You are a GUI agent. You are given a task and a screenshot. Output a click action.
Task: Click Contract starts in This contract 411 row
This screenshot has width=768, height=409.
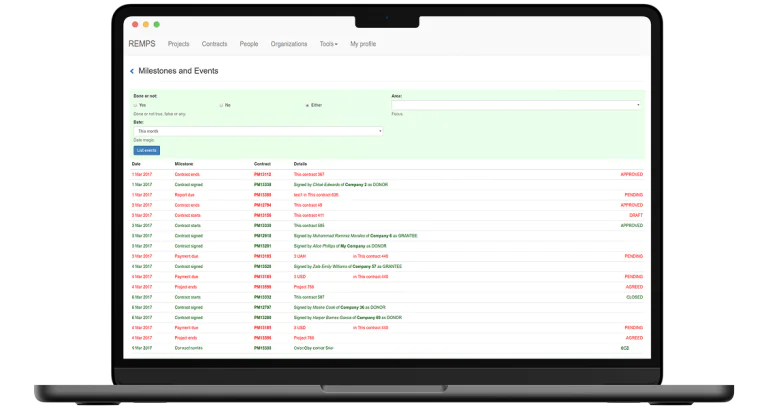click(188, 216)
